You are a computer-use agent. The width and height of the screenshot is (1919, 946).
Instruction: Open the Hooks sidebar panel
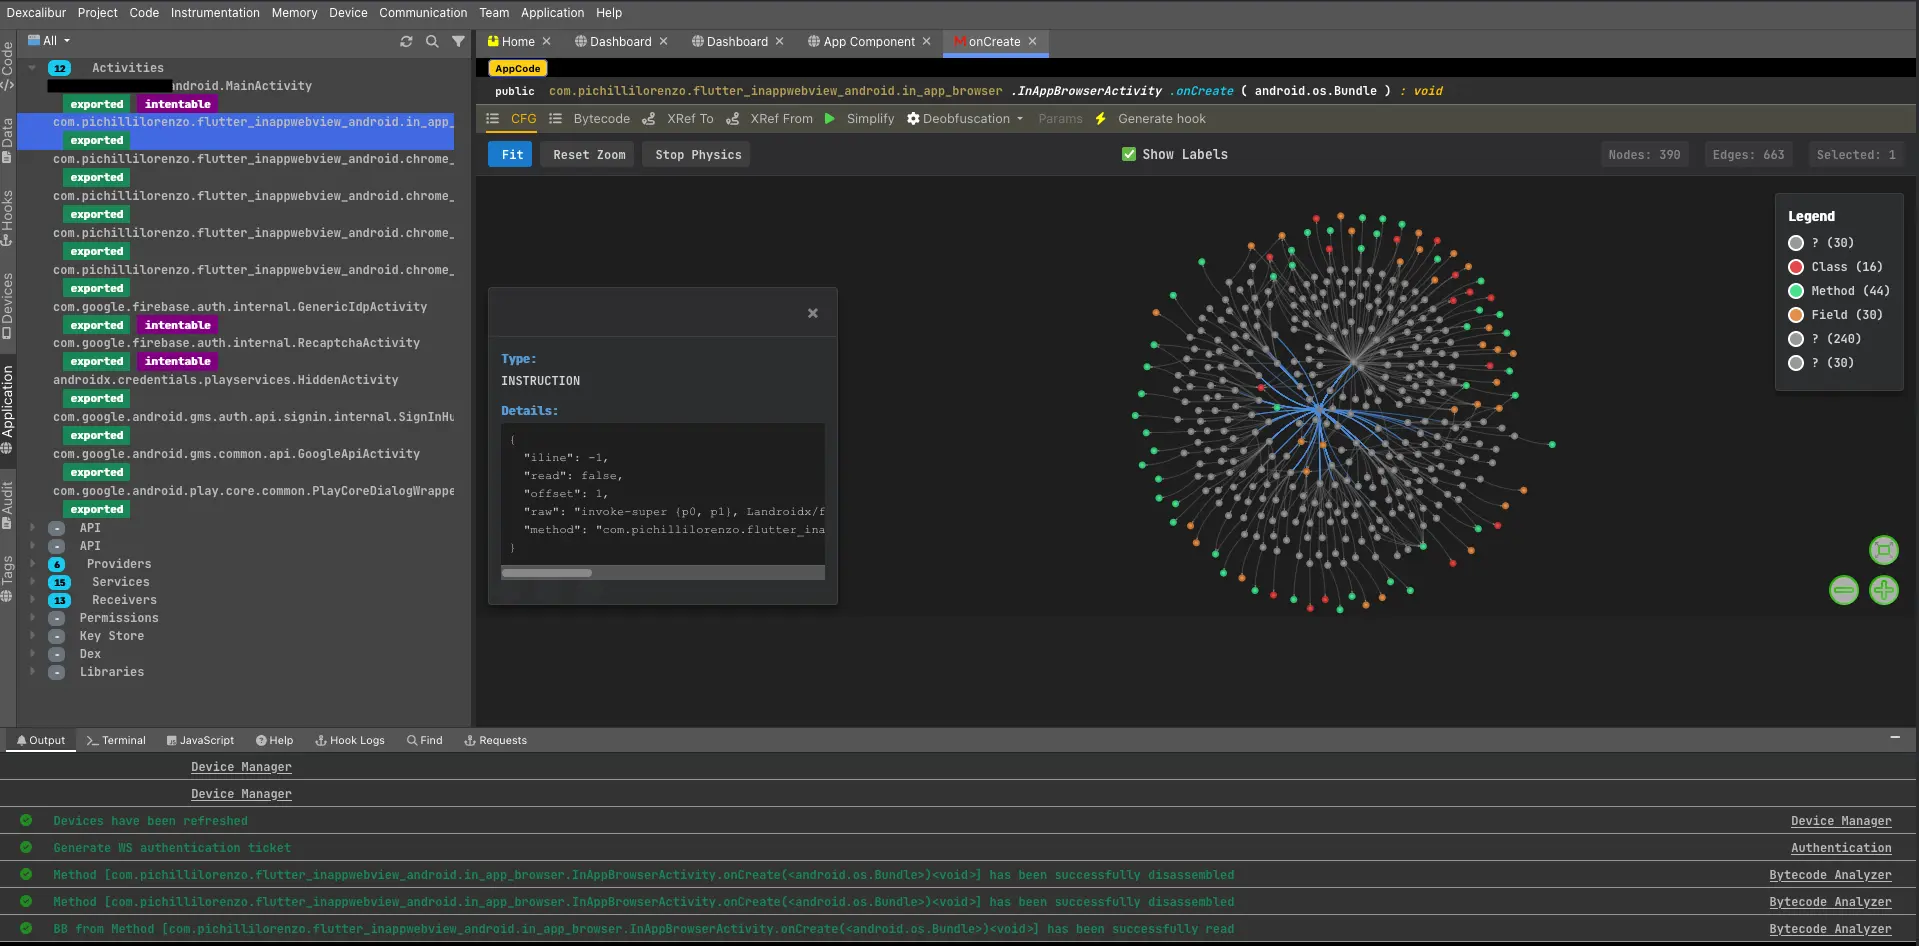pos(8,218)
